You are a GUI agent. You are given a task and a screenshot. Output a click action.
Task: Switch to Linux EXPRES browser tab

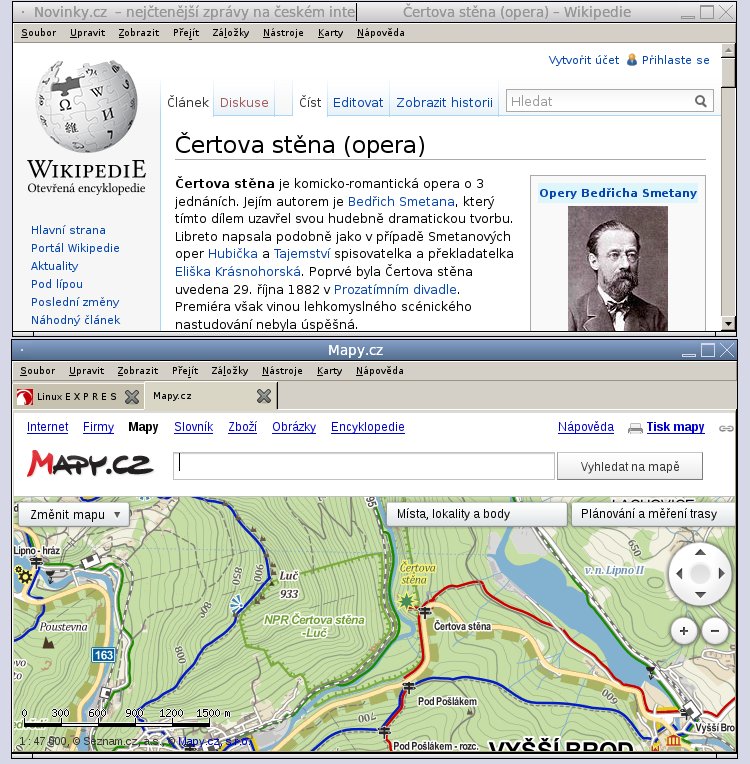tap(77, 397)
